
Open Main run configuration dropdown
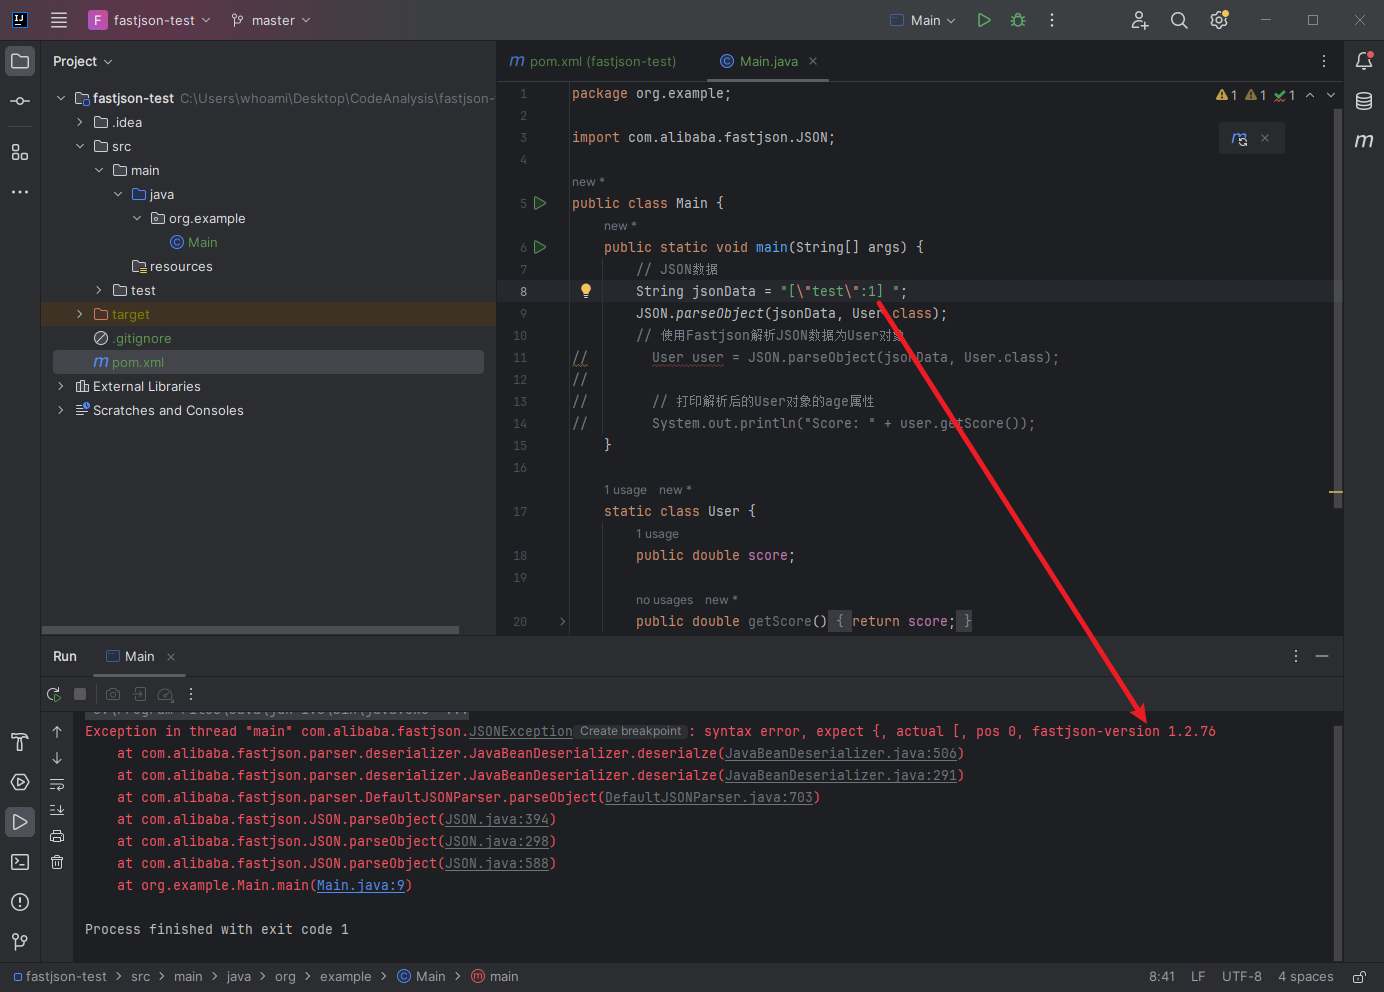923,20
